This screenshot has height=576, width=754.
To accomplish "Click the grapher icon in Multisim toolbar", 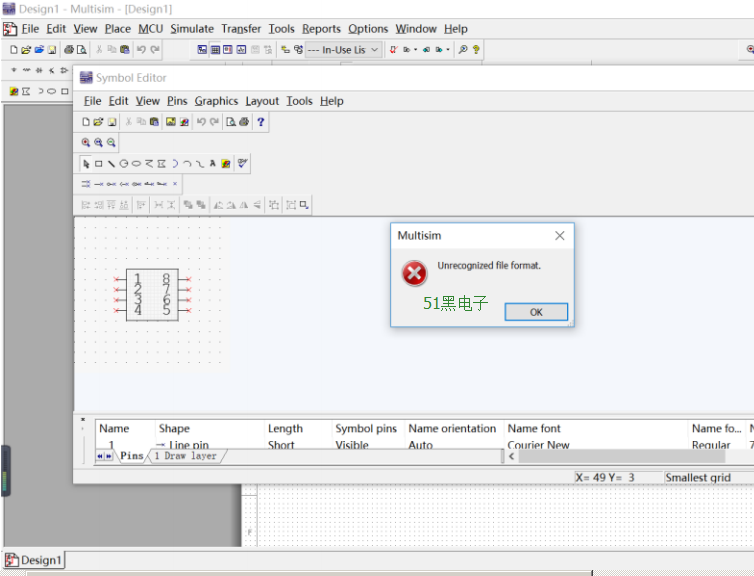I will (241, 50).
